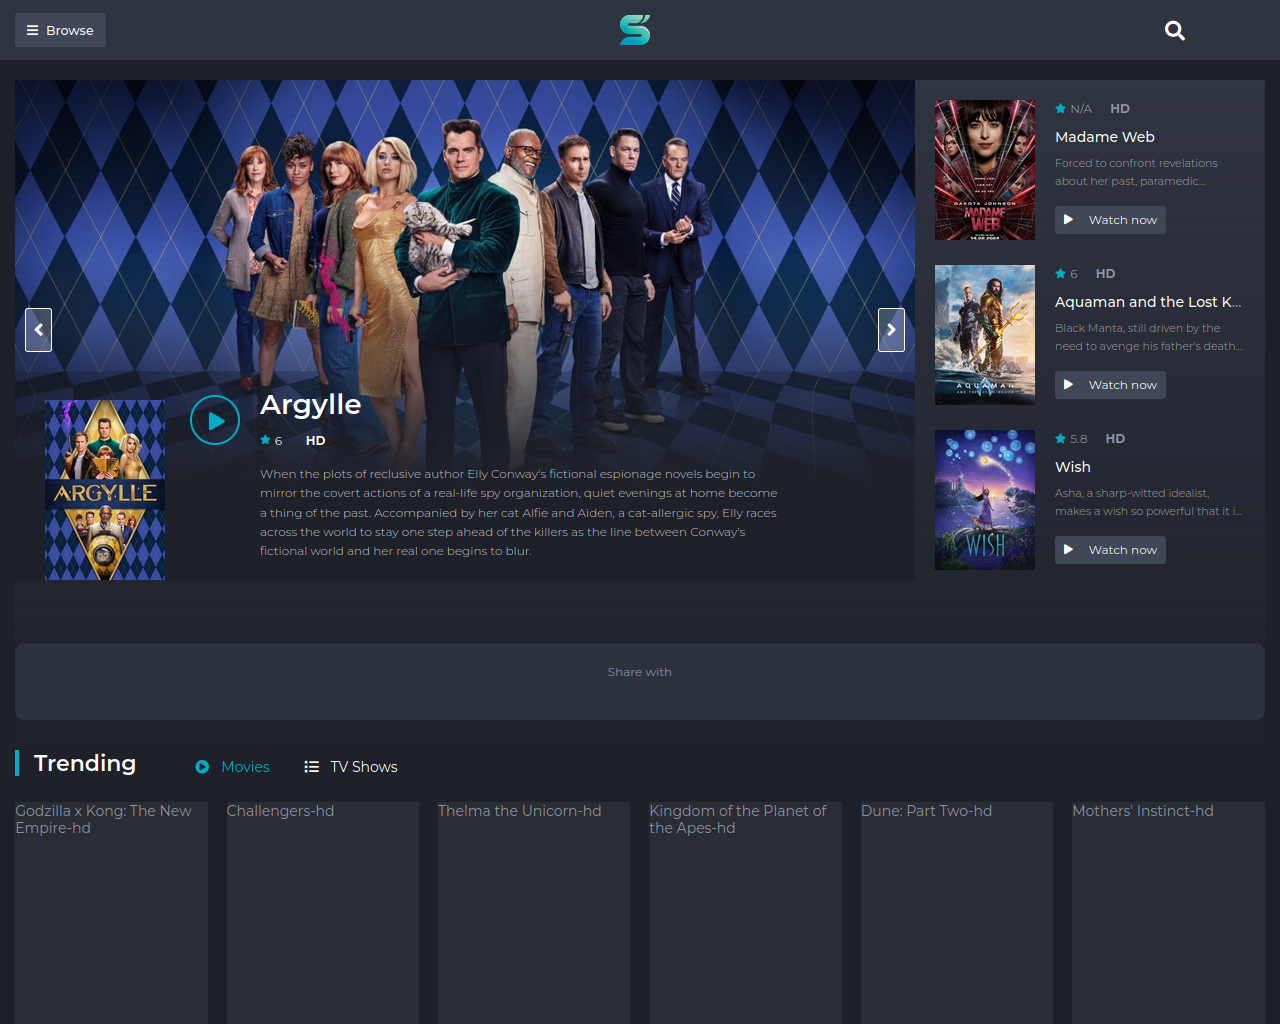
Task: Open the Aquaman poster thumbnail
Action: point(985,335)
